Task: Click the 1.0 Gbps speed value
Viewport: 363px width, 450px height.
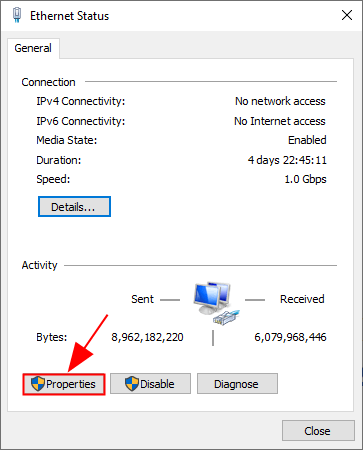Action: click(305, 179)
